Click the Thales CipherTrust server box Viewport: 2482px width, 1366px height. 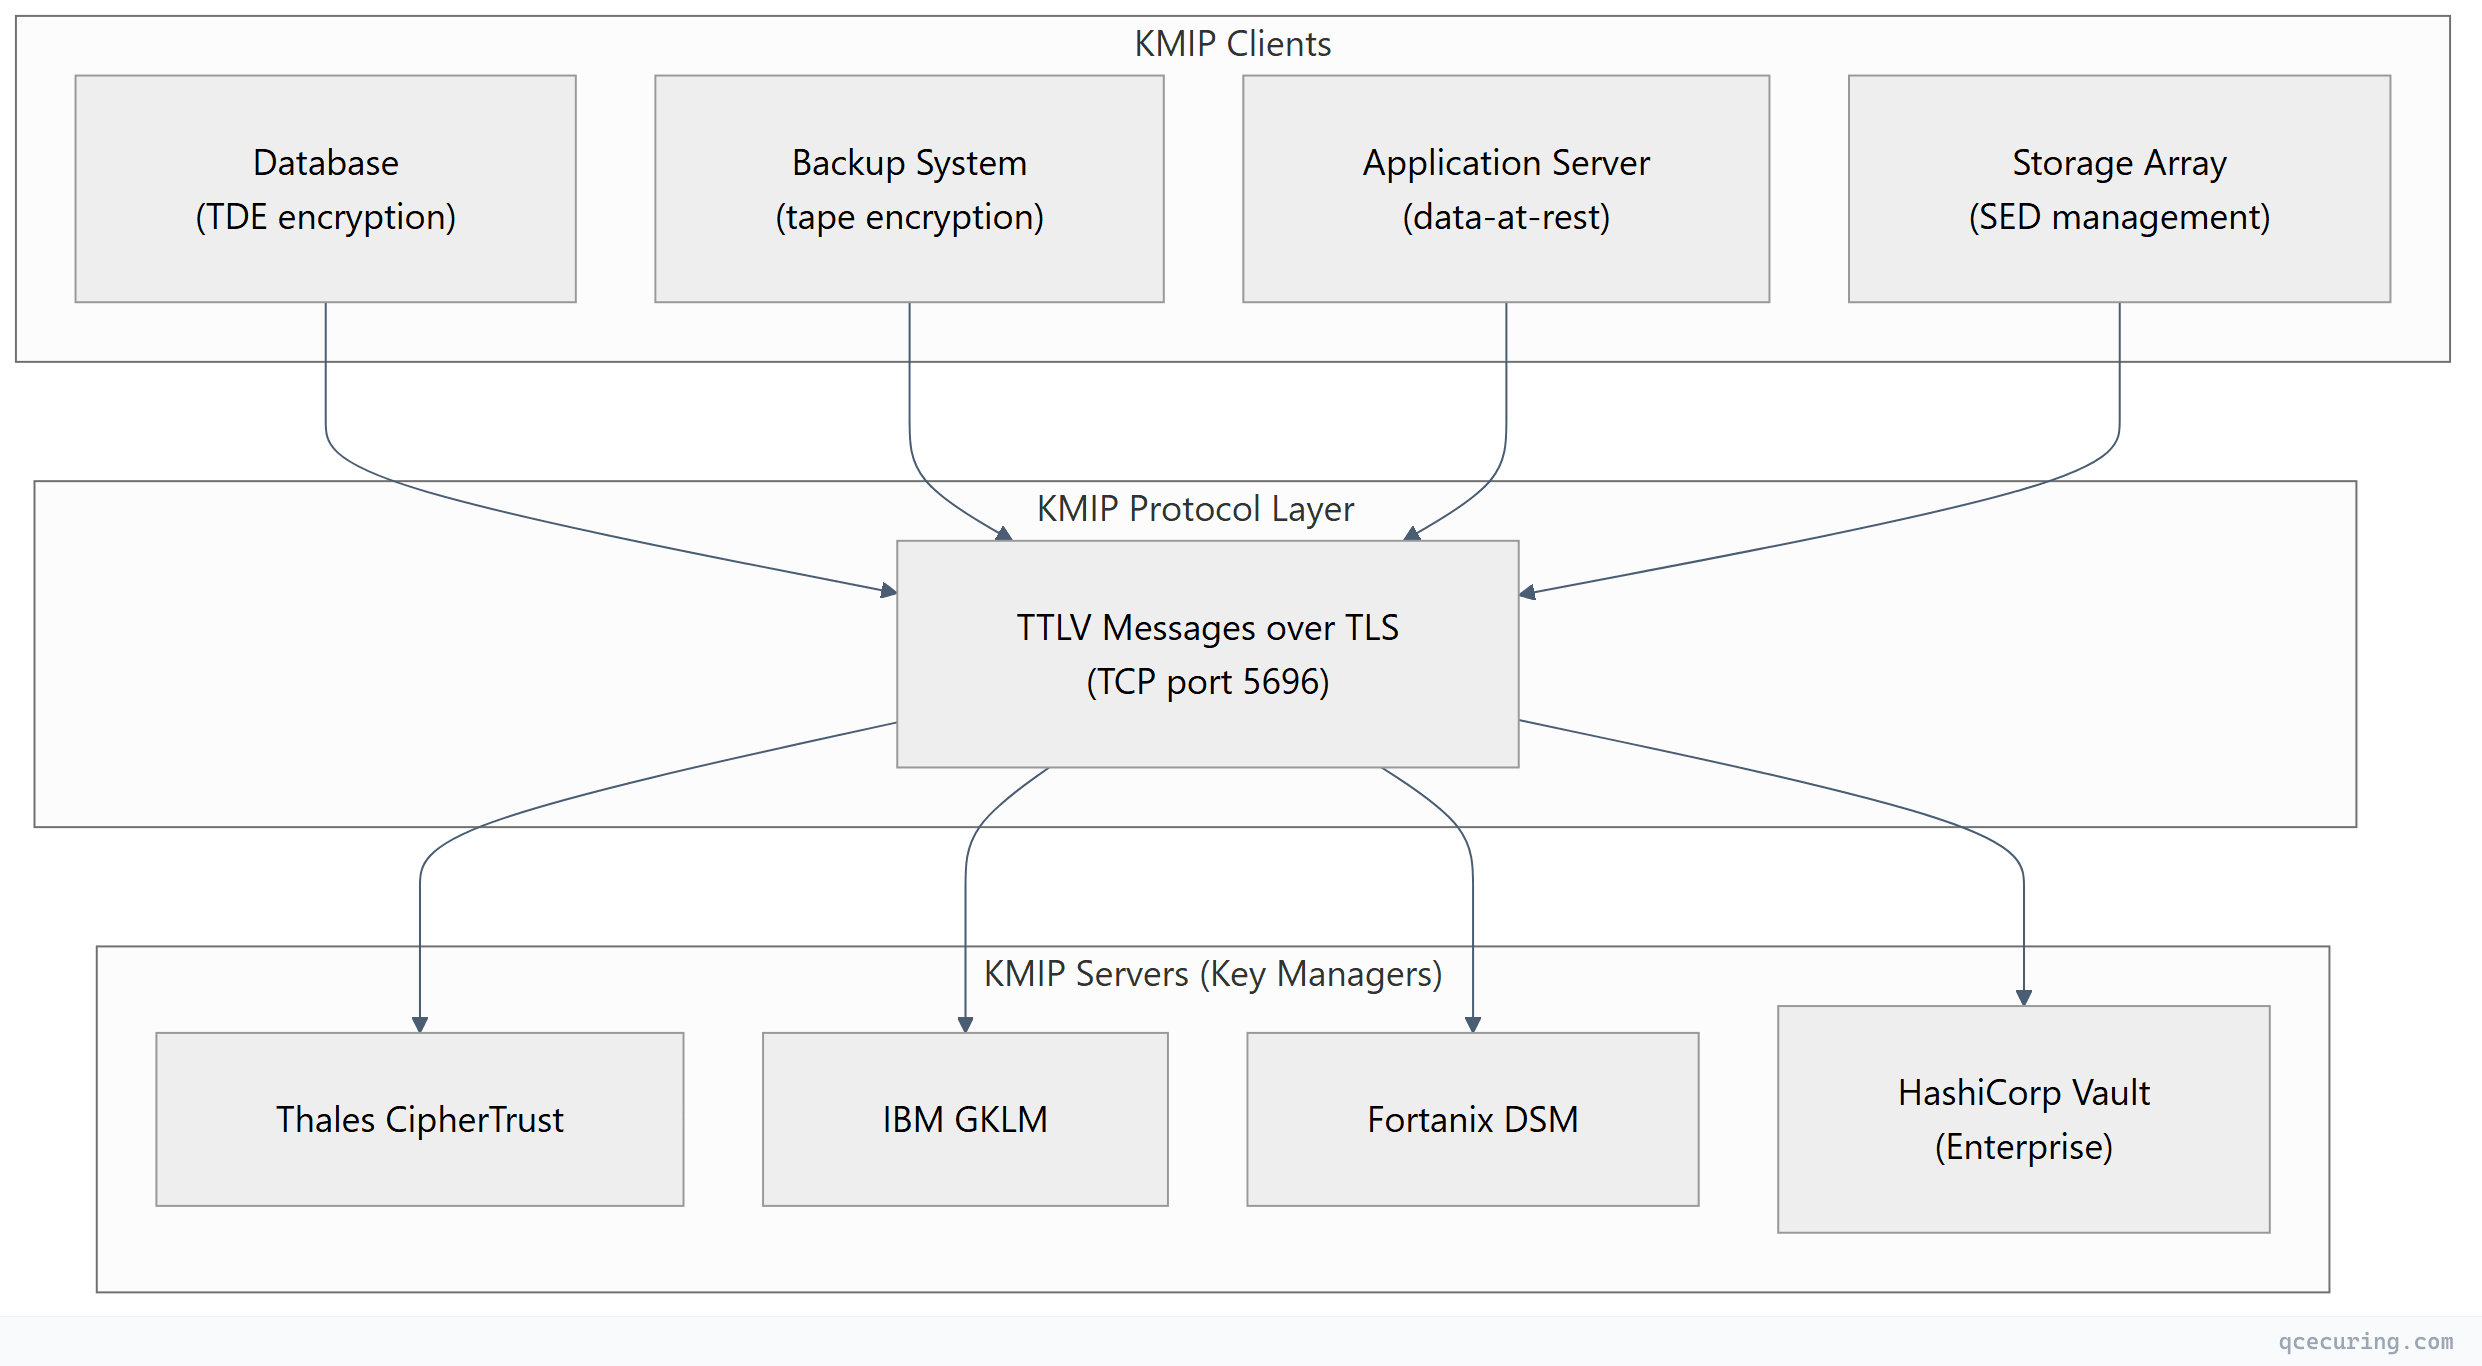coord(420,1119)
